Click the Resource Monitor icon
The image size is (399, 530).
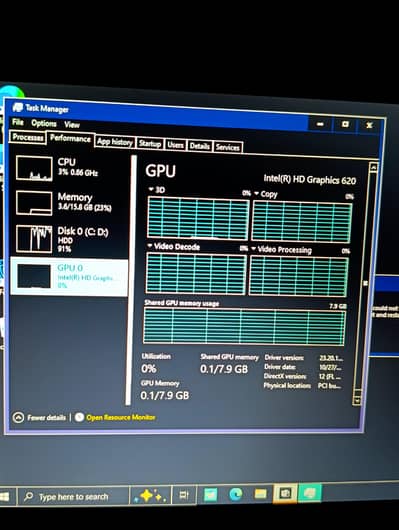pos(79,417)
